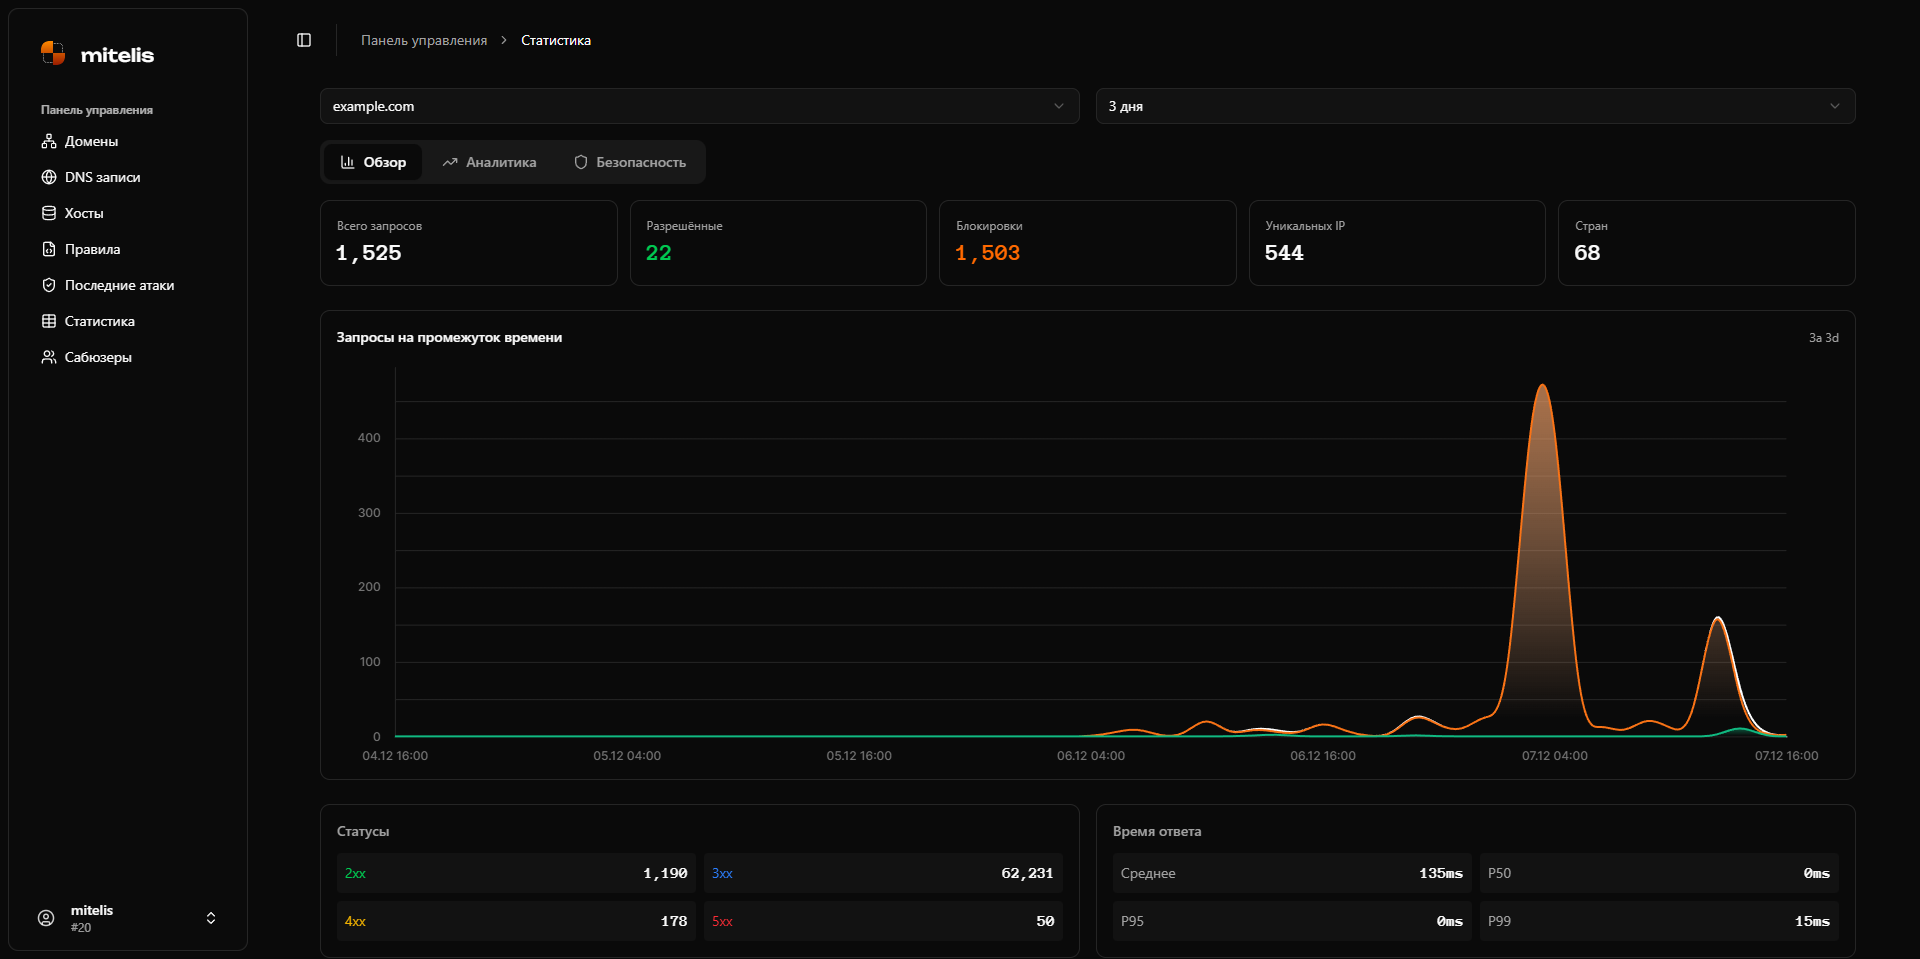Screen dimensions: 1920x959
Task: Click the Правила document icon
Action: pyautogui.click(x=48, y=249)
